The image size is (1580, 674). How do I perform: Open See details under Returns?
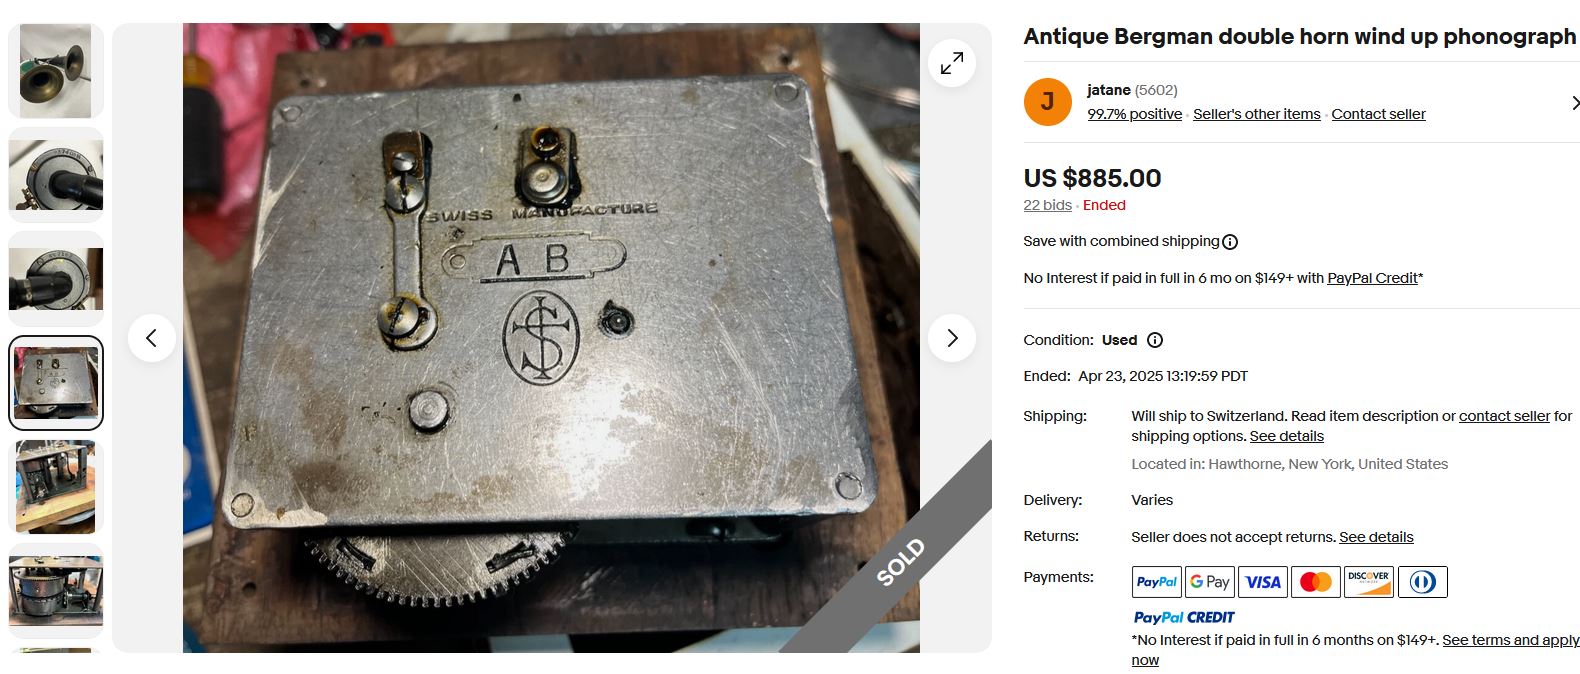click(x=1376, y=537)
